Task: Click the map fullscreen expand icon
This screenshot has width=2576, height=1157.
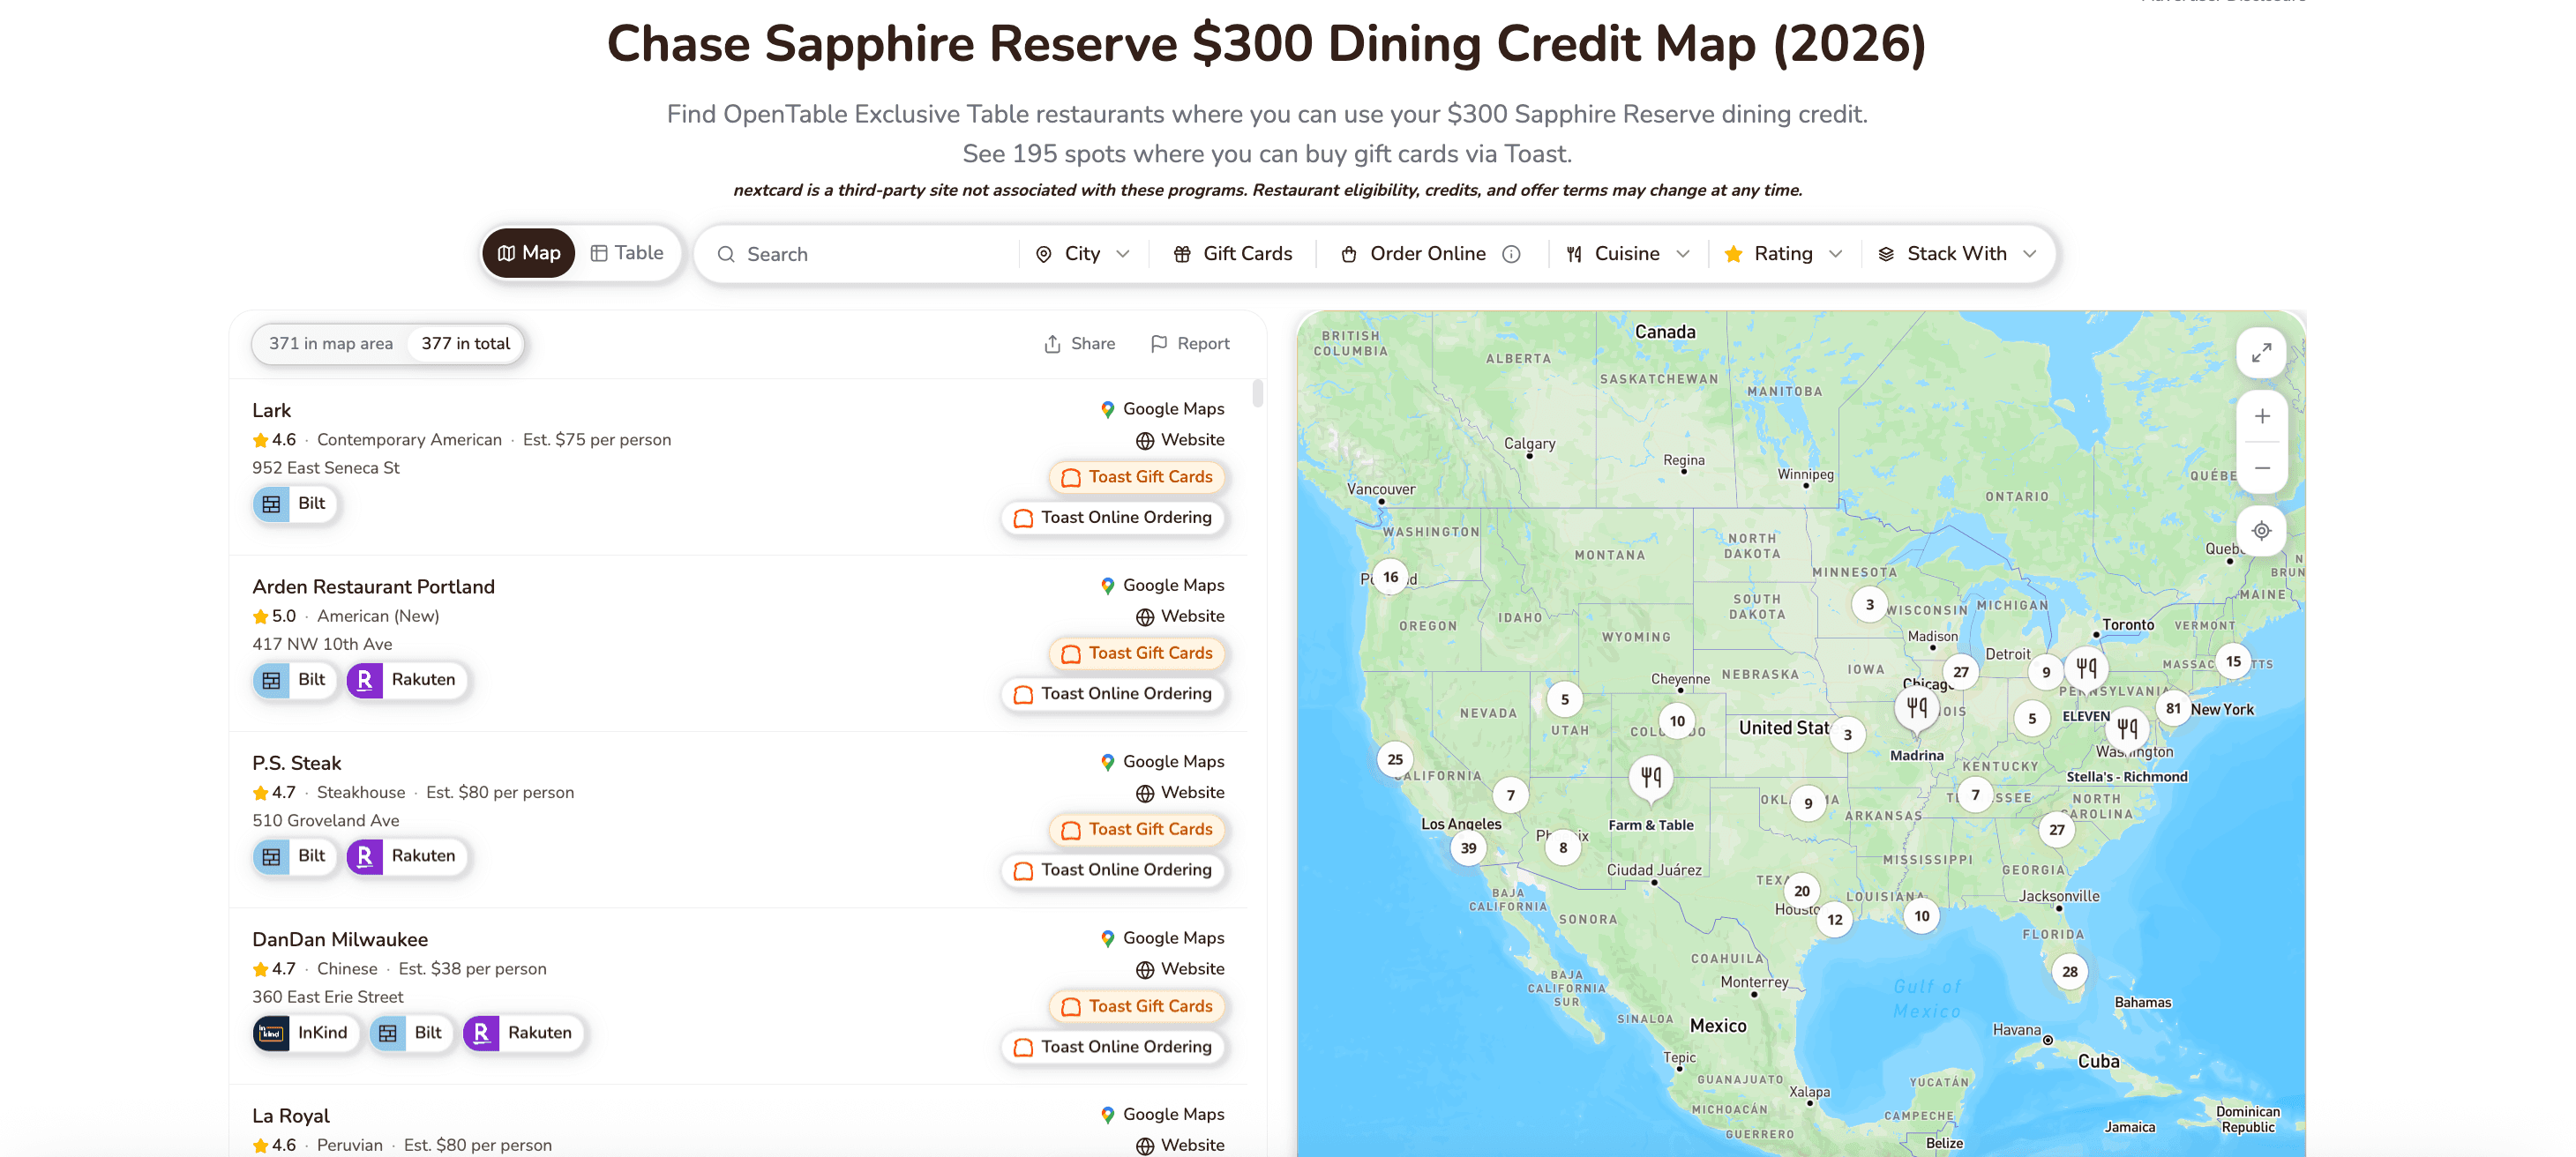Action: tap(2261, 353)
